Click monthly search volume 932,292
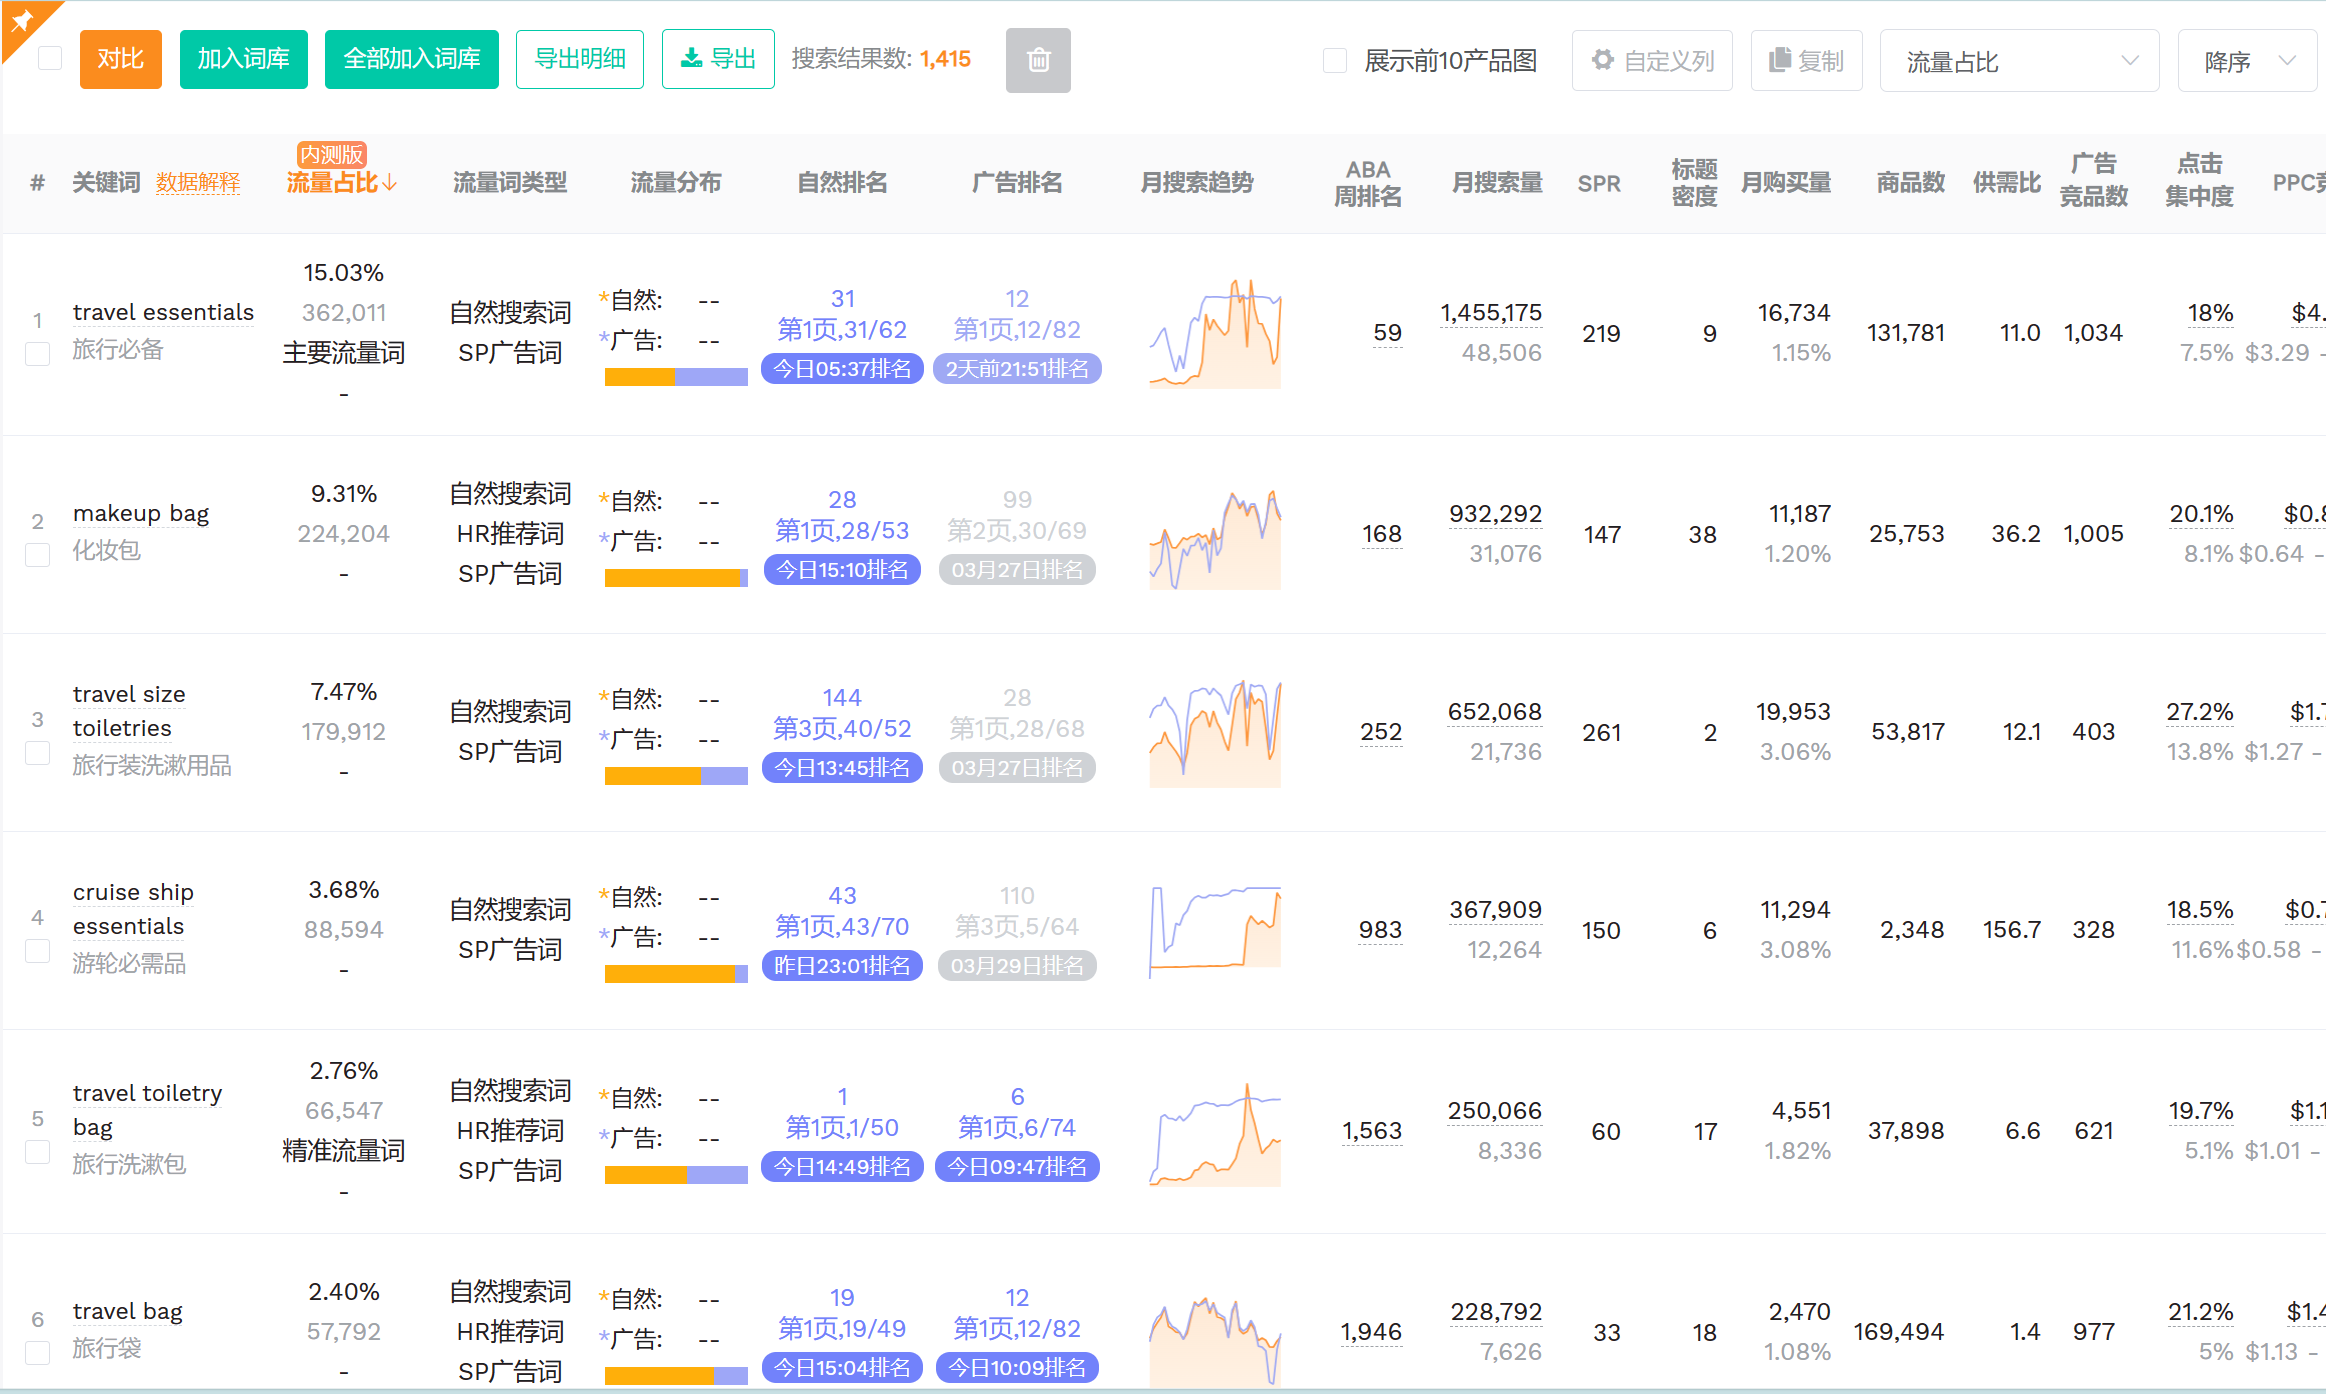2326x1394 pixels. (1496, 514)
